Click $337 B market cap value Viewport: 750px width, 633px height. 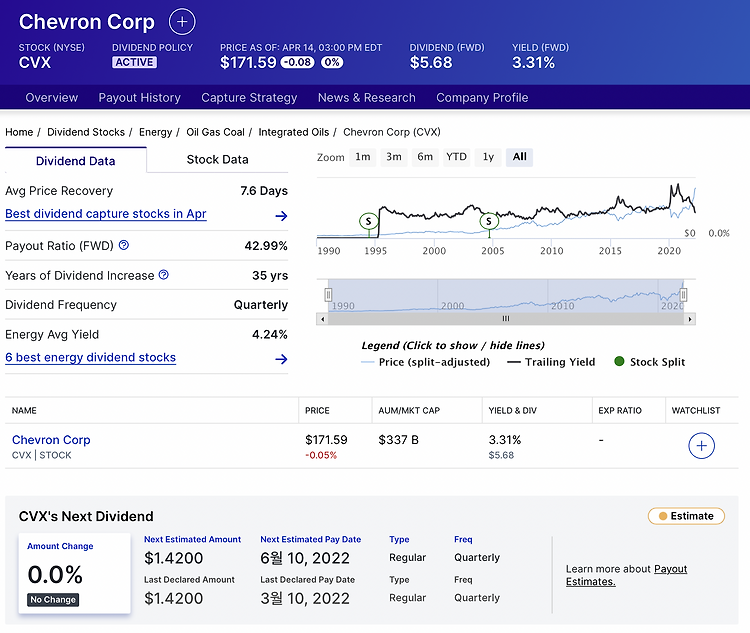(x=398, y=440)
